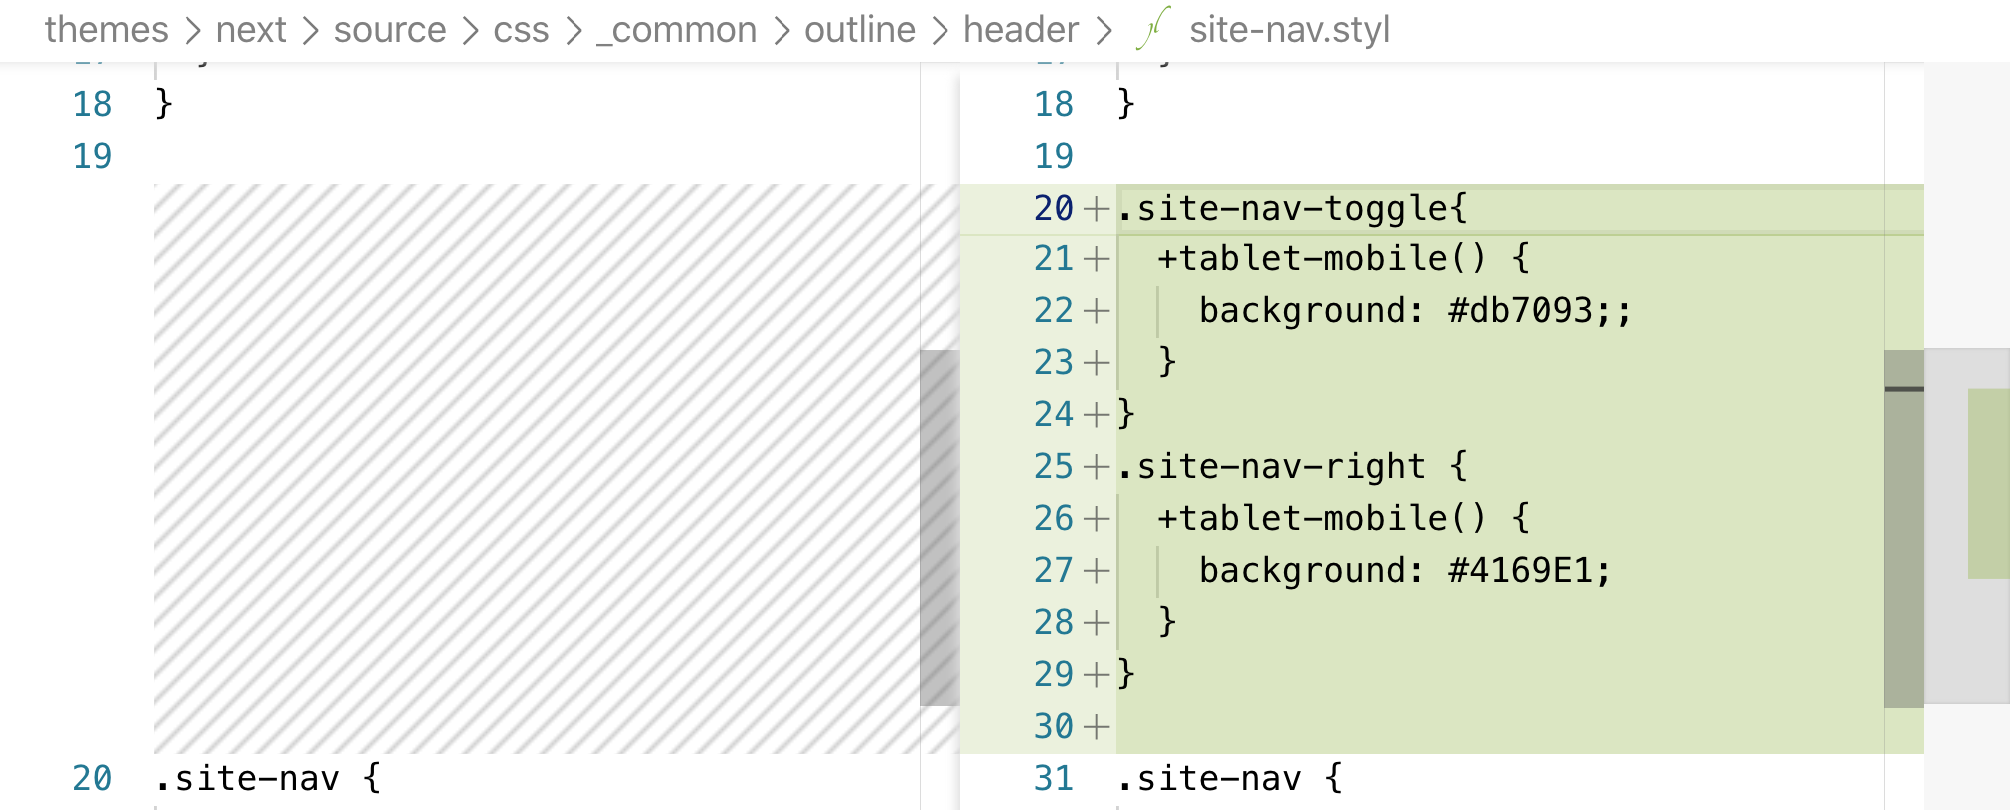Screen dimensions: 2010x810
Task: Click '+tablet-mobile()' on line 21
Action: [1322, 259]
